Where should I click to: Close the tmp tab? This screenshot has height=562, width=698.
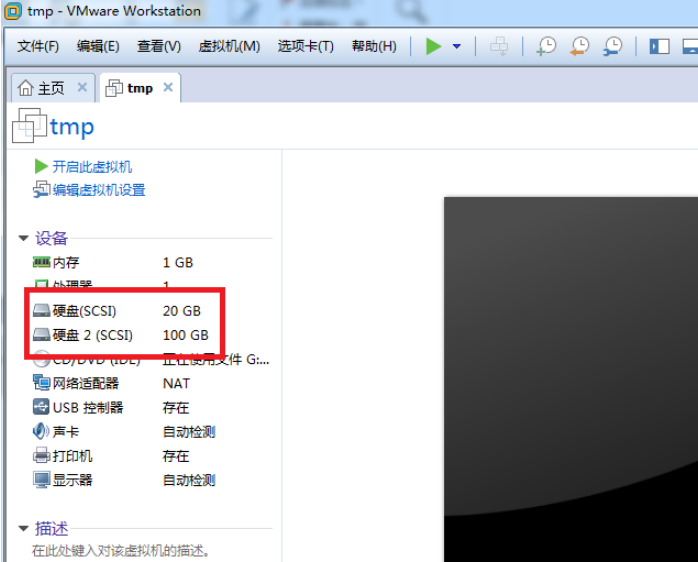tap(168, 88)
